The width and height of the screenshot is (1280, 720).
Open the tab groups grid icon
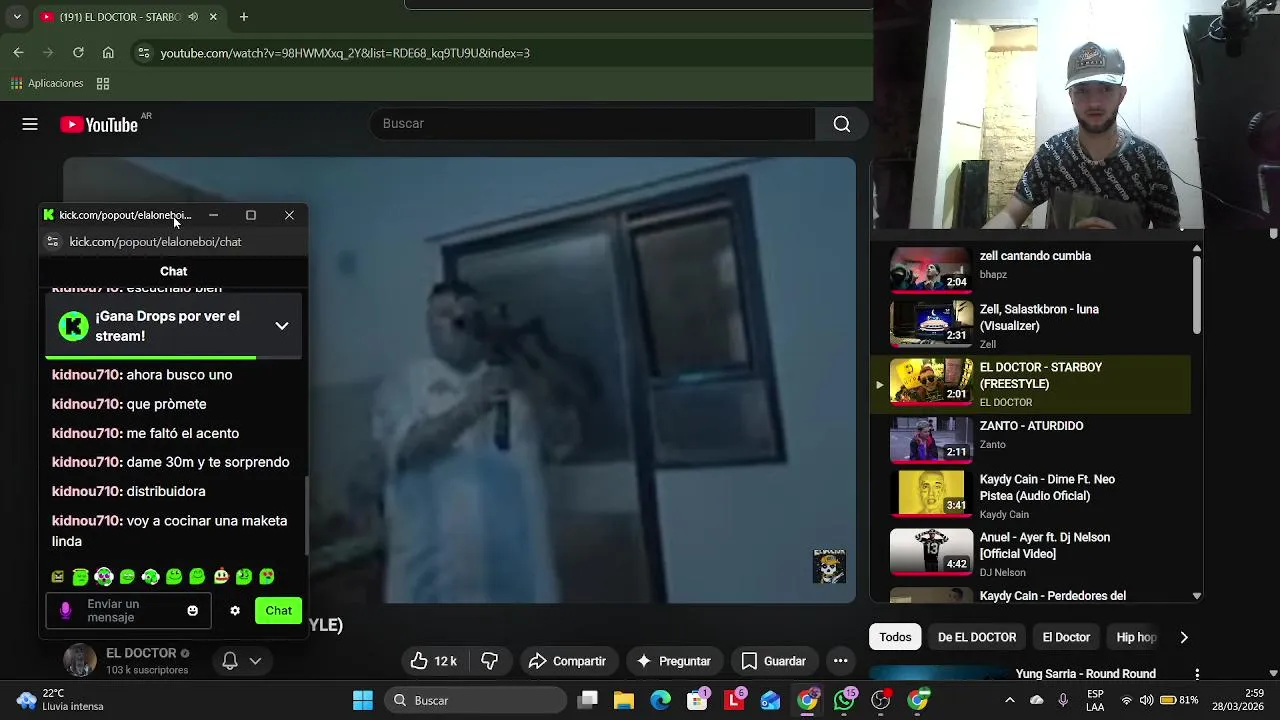(103, 83)
